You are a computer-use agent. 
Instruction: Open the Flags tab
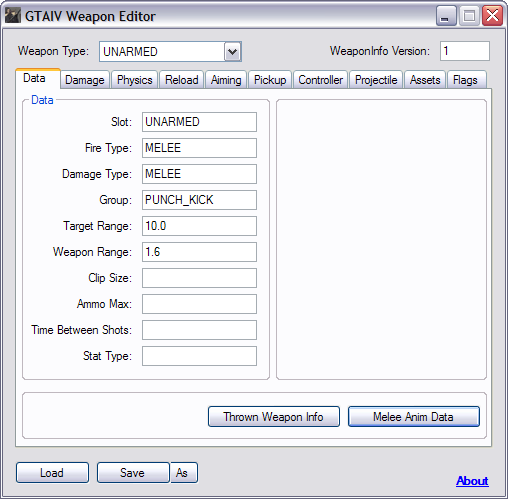tap(465, 80)
